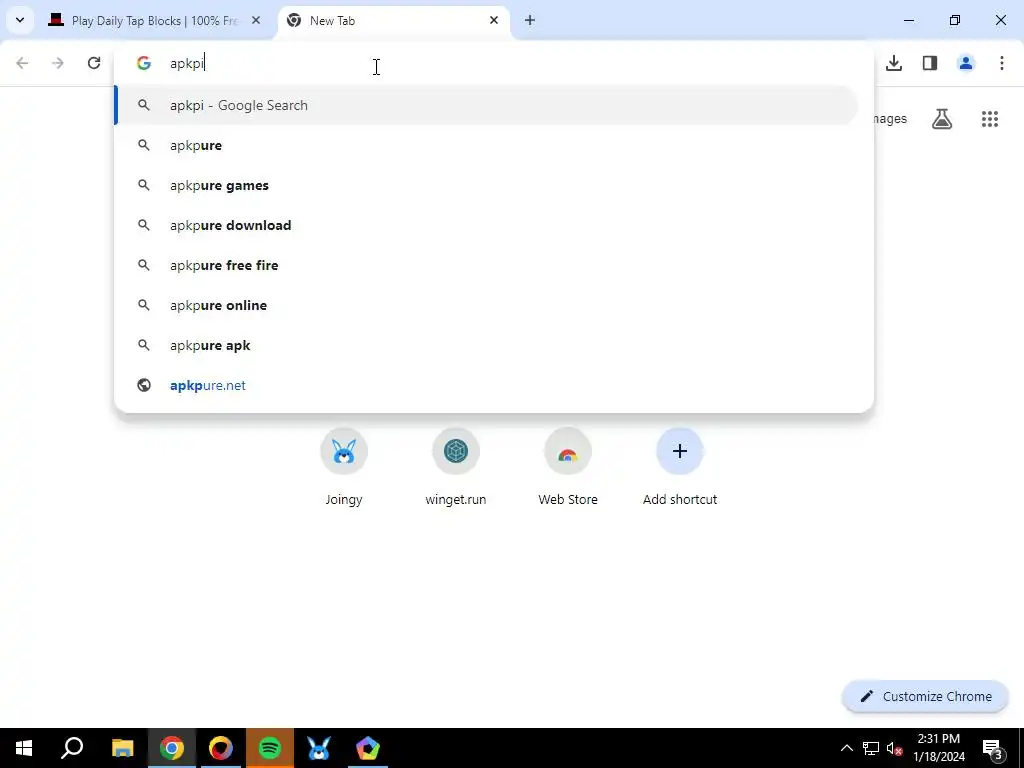The height and width of the screenshot is (768, 1024).
Task: Open the tab search dropdown arrow
Action: [20, 20]
